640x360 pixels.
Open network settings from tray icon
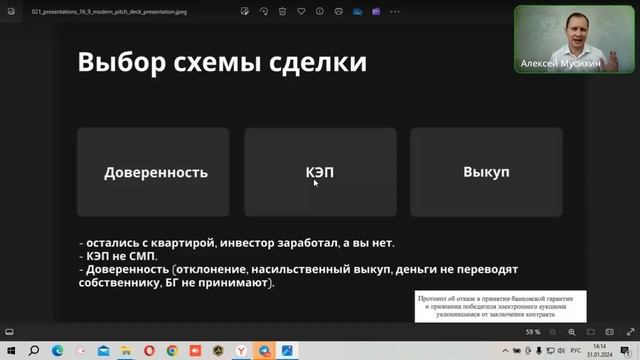point(551,351)
